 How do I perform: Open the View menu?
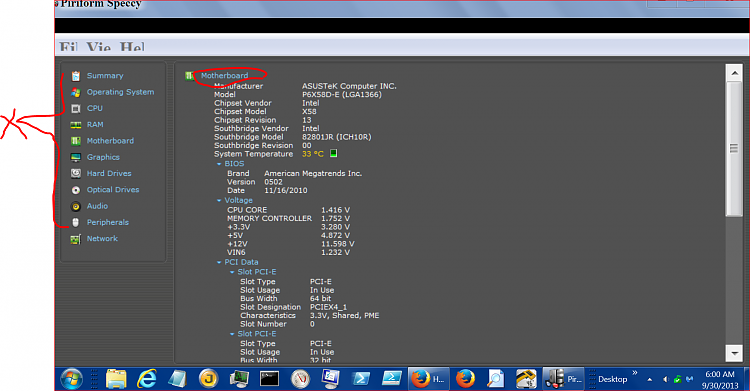pos(99,46)
